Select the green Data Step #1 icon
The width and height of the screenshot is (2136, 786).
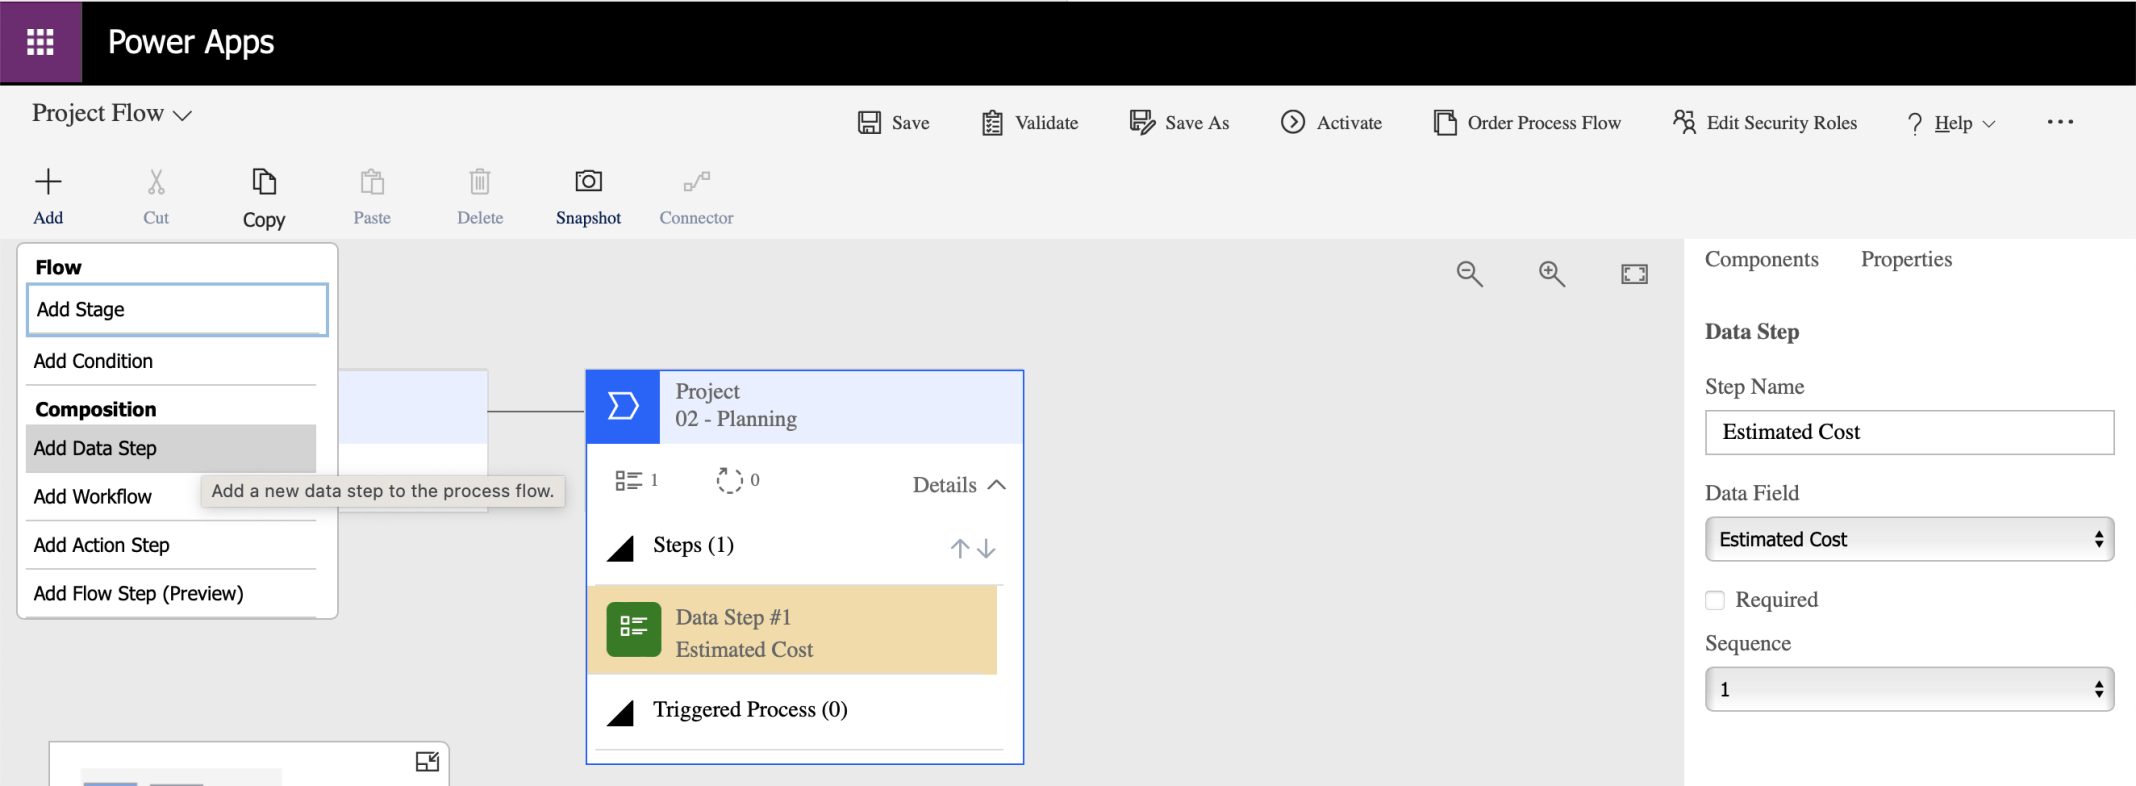point(633,629)
